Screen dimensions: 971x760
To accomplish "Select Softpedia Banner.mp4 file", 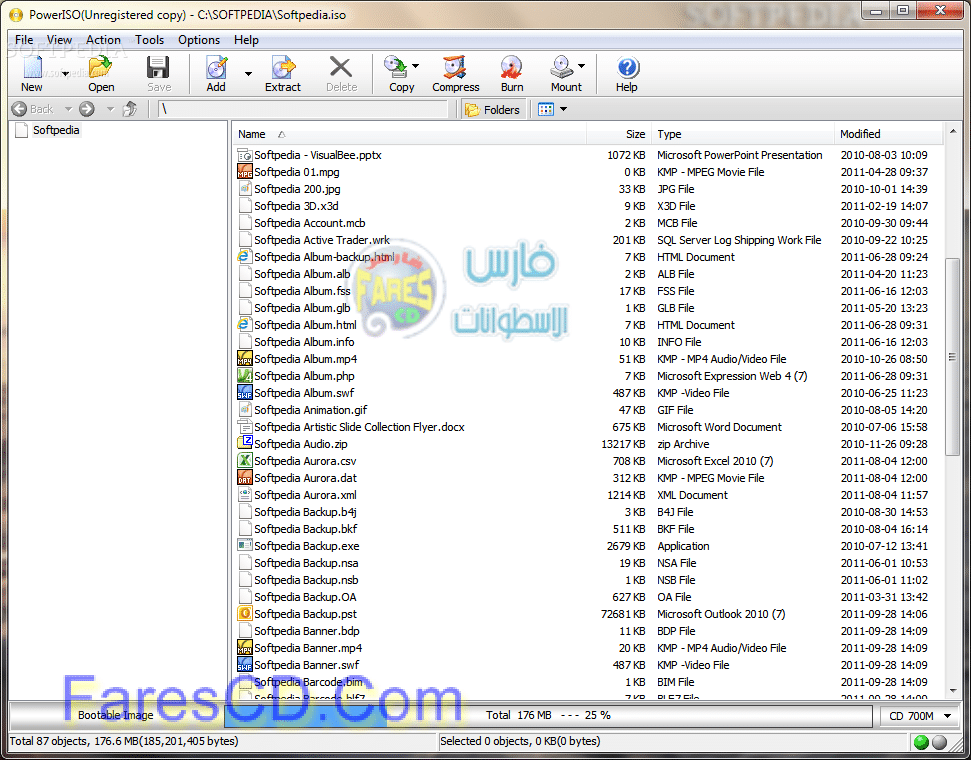I will click(x=308, y=648).
